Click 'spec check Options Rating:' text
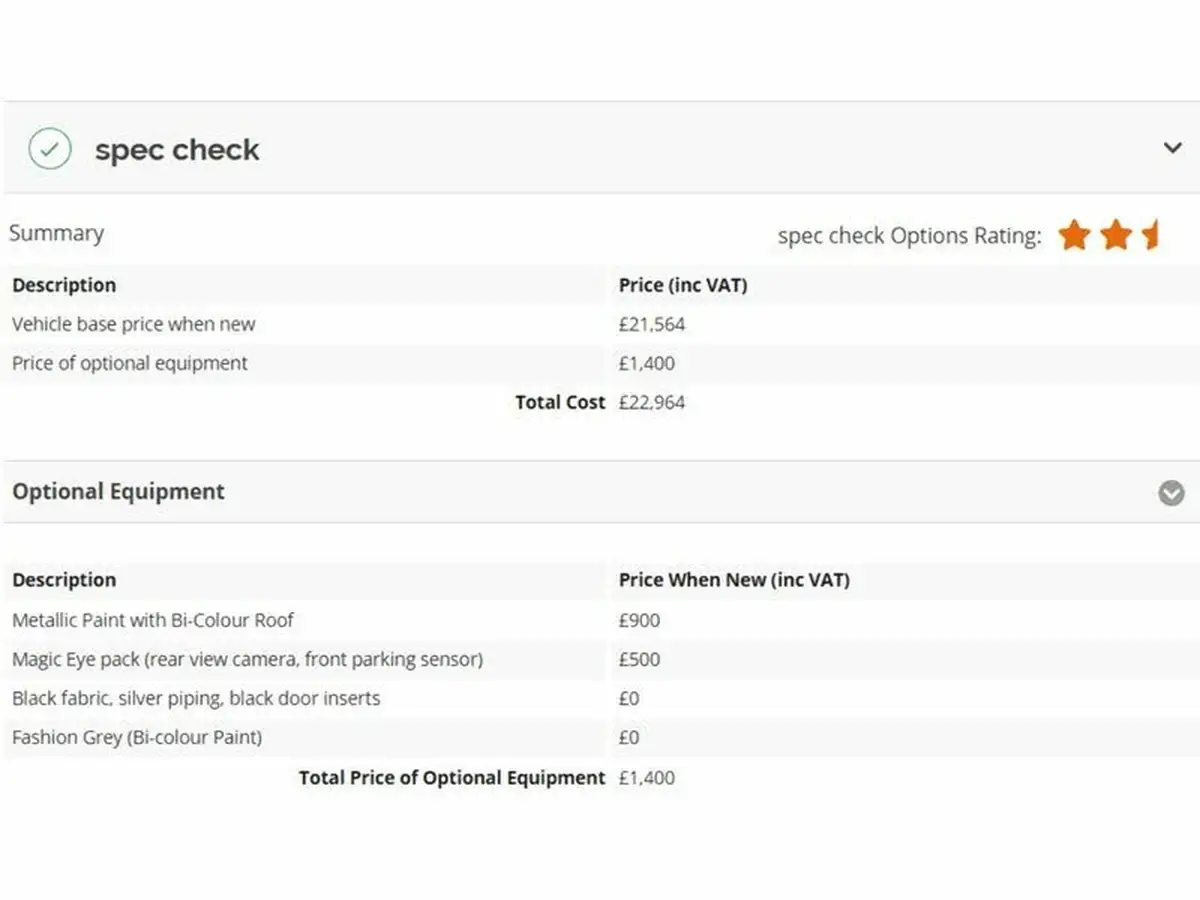Viewport: 1200px width, 900px height. [909, 236]
